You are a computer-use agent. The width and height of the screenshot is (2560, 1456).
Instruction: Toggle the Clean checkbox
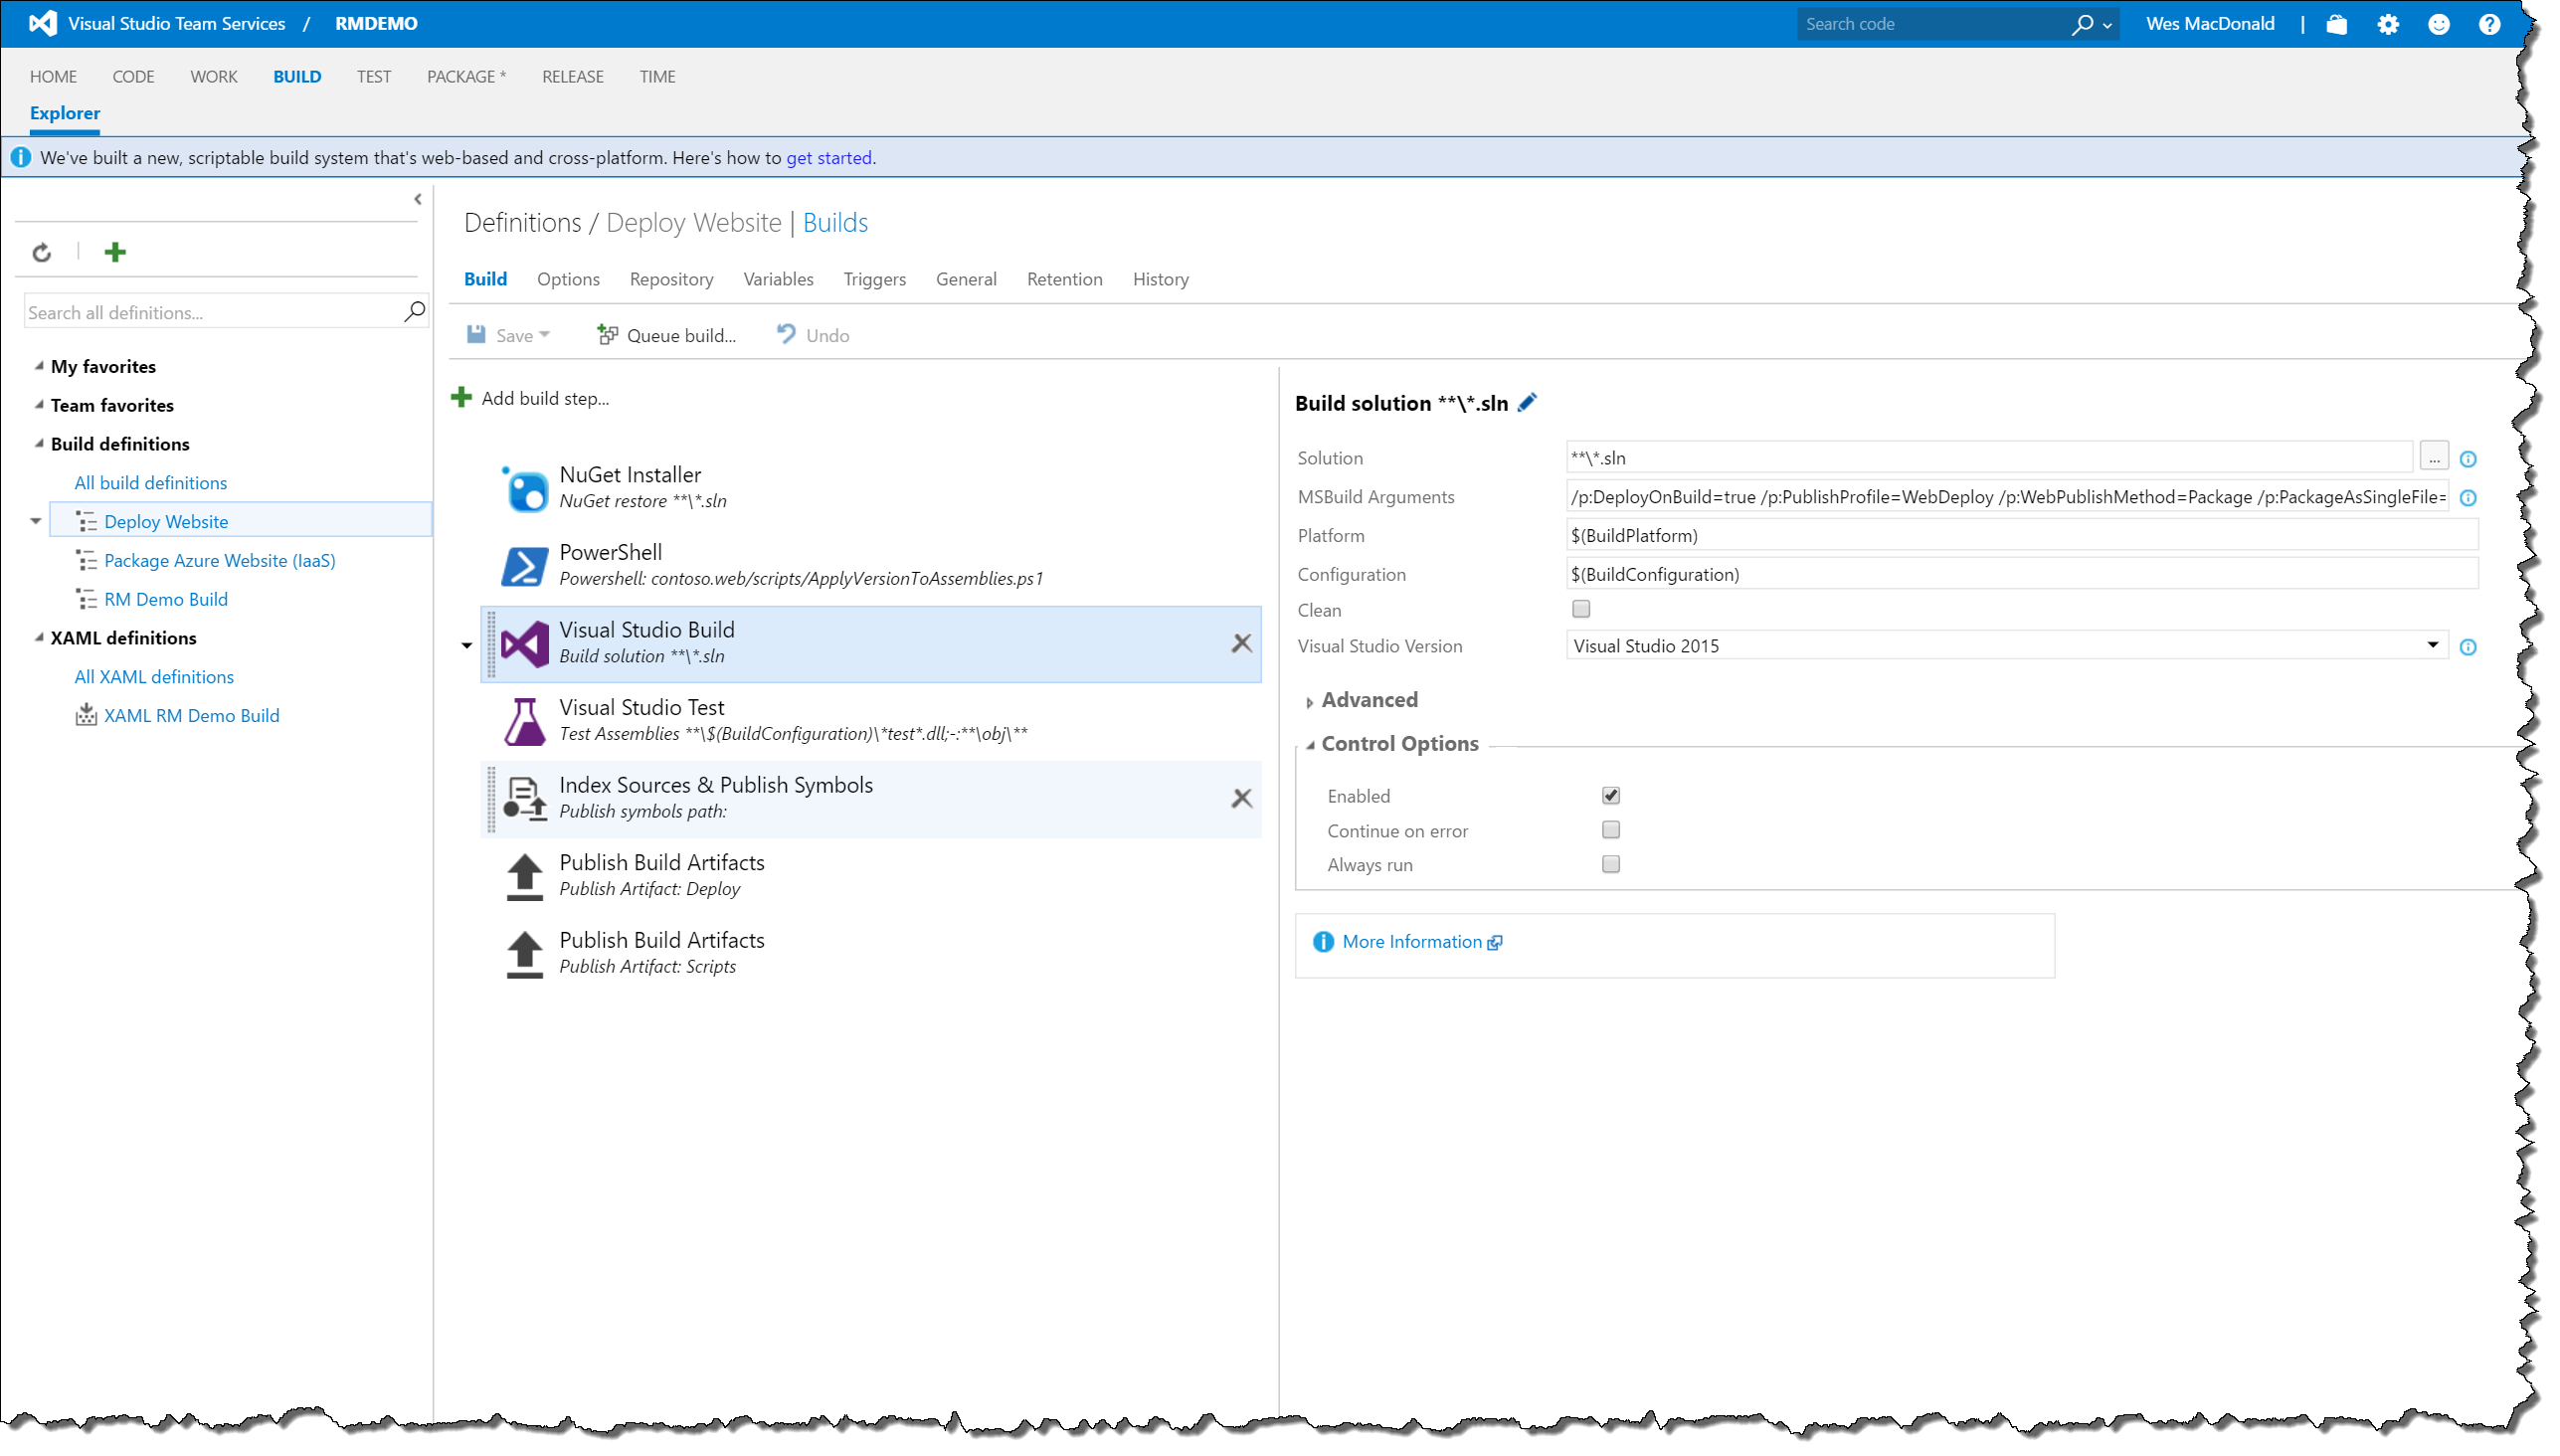point(1580,609)
